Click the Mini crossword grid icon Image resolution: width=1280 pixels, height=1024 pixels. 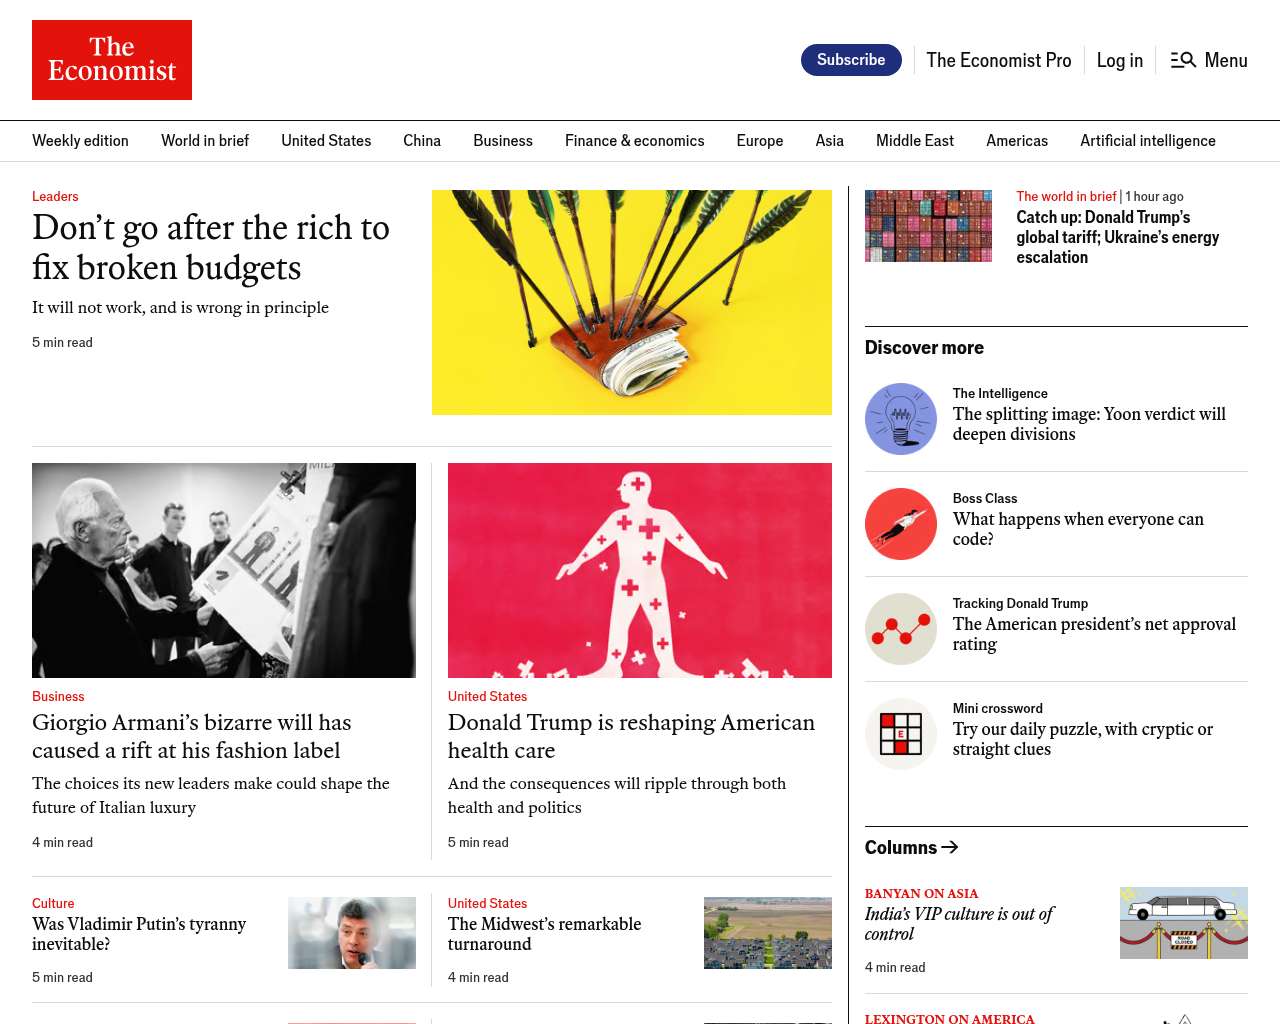pyautogui.click(x=901, y=734)
